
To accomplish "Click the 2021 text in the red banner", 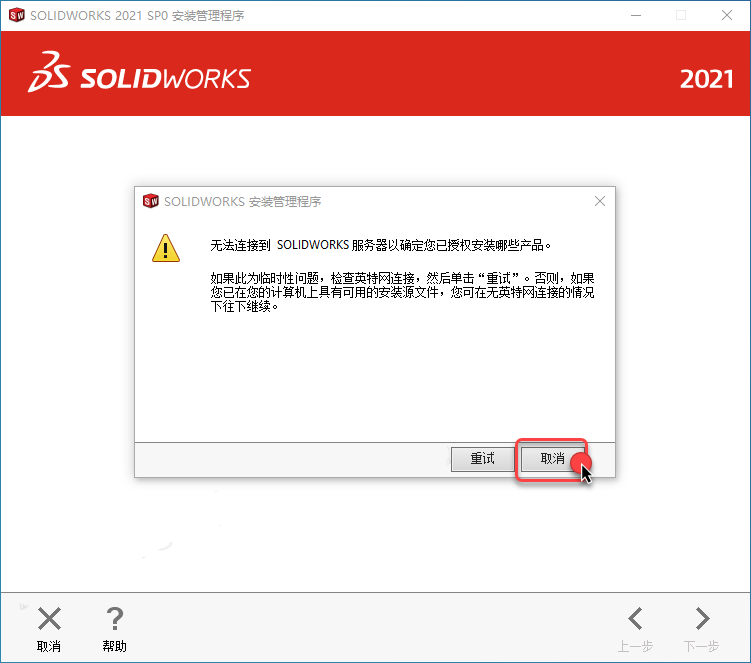I will [706, 79].
